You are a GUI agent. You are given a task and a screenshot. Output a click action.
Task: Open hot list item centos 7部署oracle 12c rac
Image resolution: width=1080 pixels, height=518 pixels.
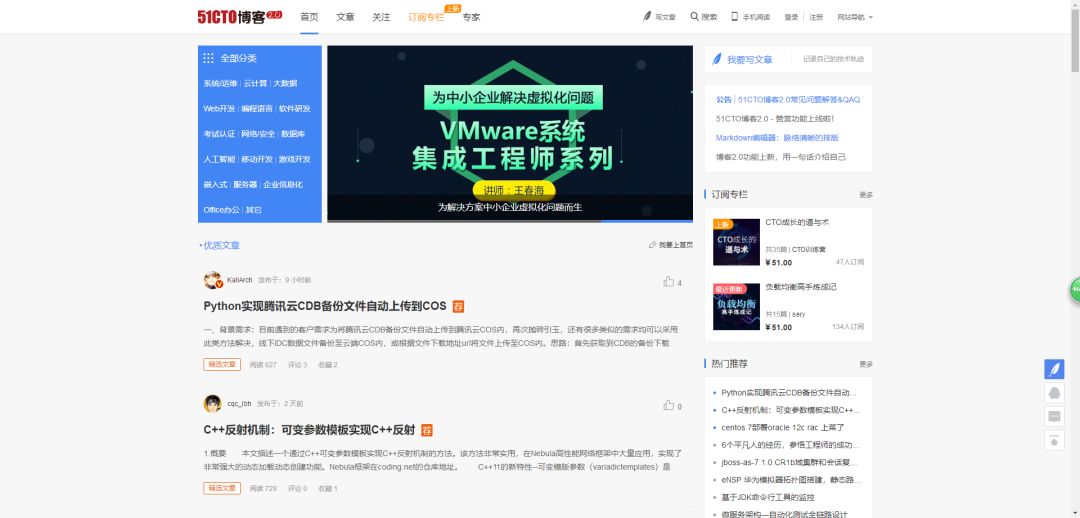point(783,428)
